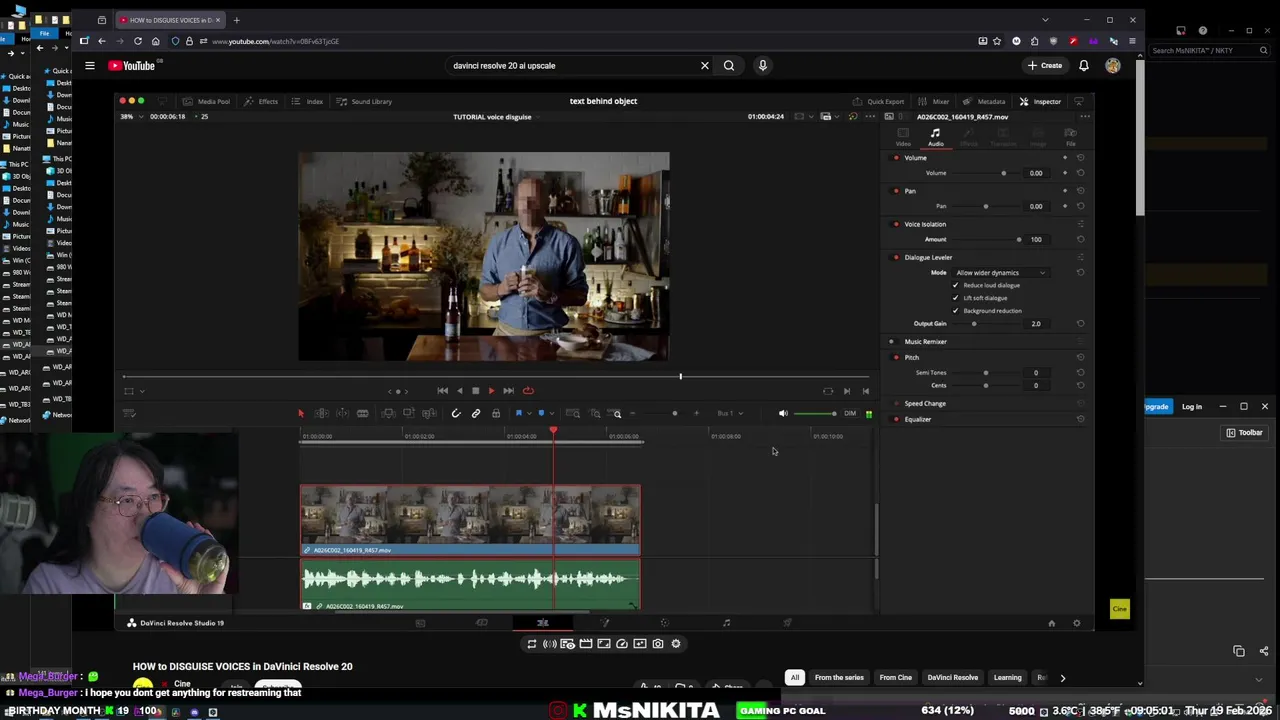Switch to the Video inspector tab
Screen dimensions: 1280x720
point(903,137)
